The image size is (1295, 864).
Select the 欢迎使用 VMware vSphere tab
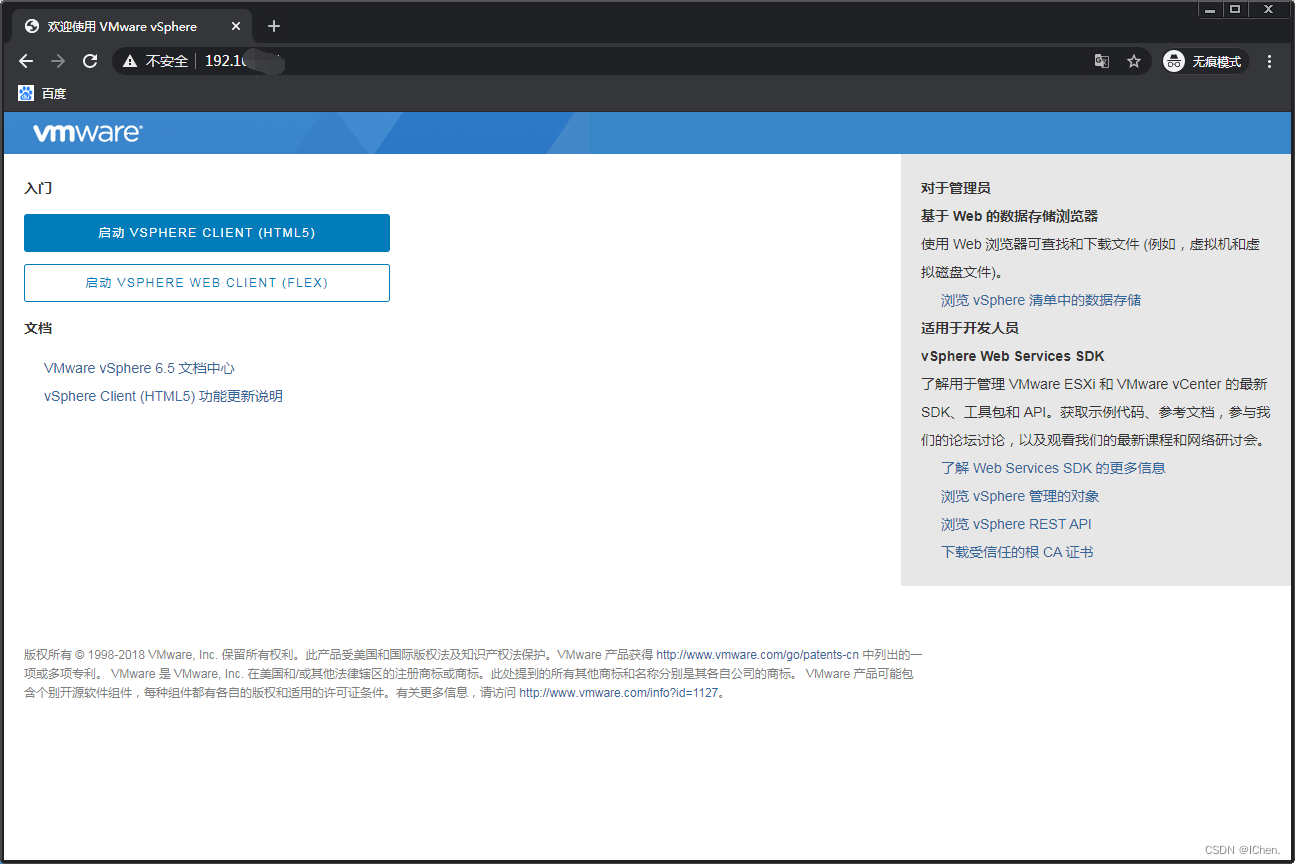[130, 26]
